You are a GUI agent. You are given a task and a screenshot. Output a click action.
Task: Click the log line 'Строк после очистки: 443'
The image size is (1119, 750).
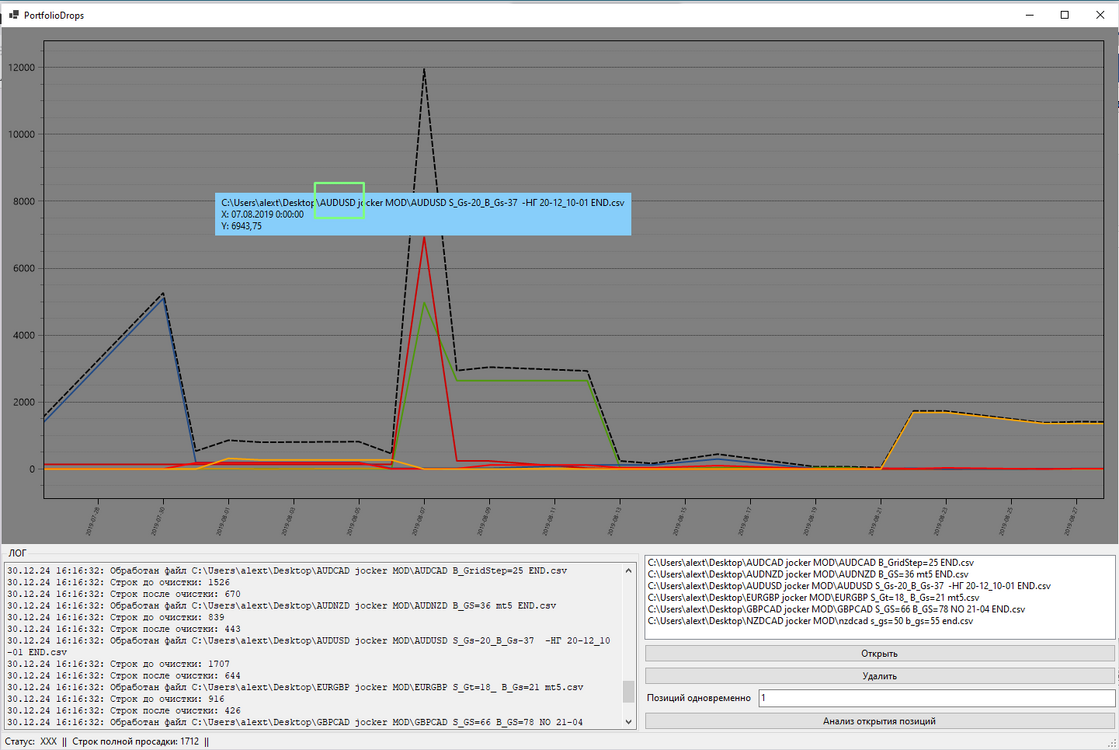[123, 629]
